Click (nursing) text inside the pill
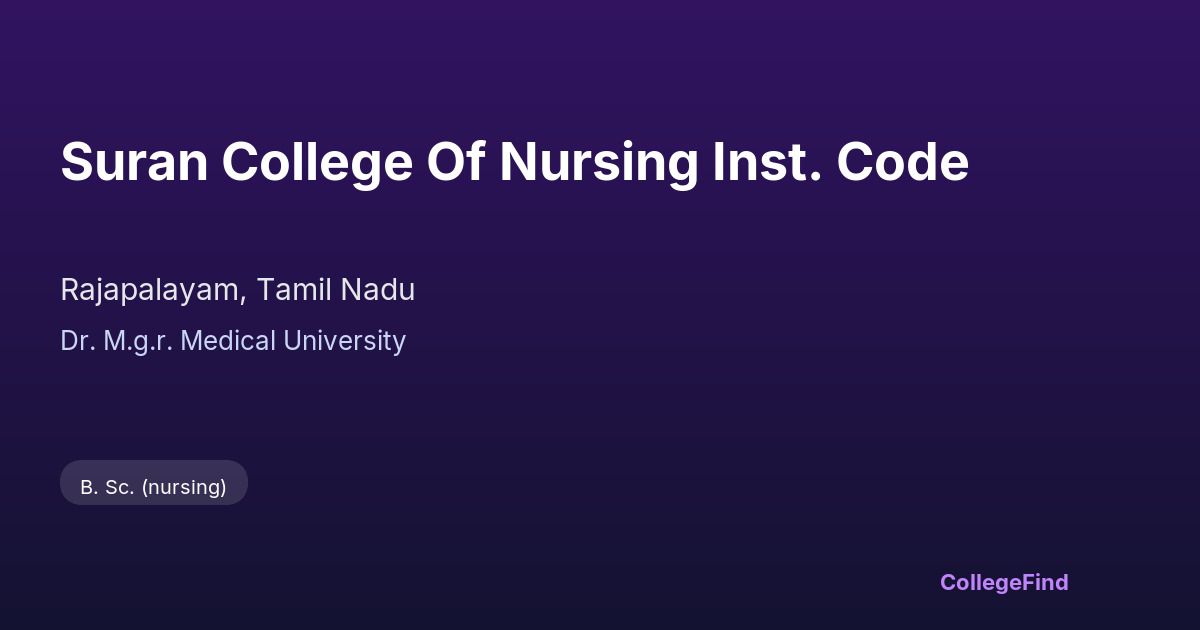Viewport: 1200px width, 630px height. 184,487
